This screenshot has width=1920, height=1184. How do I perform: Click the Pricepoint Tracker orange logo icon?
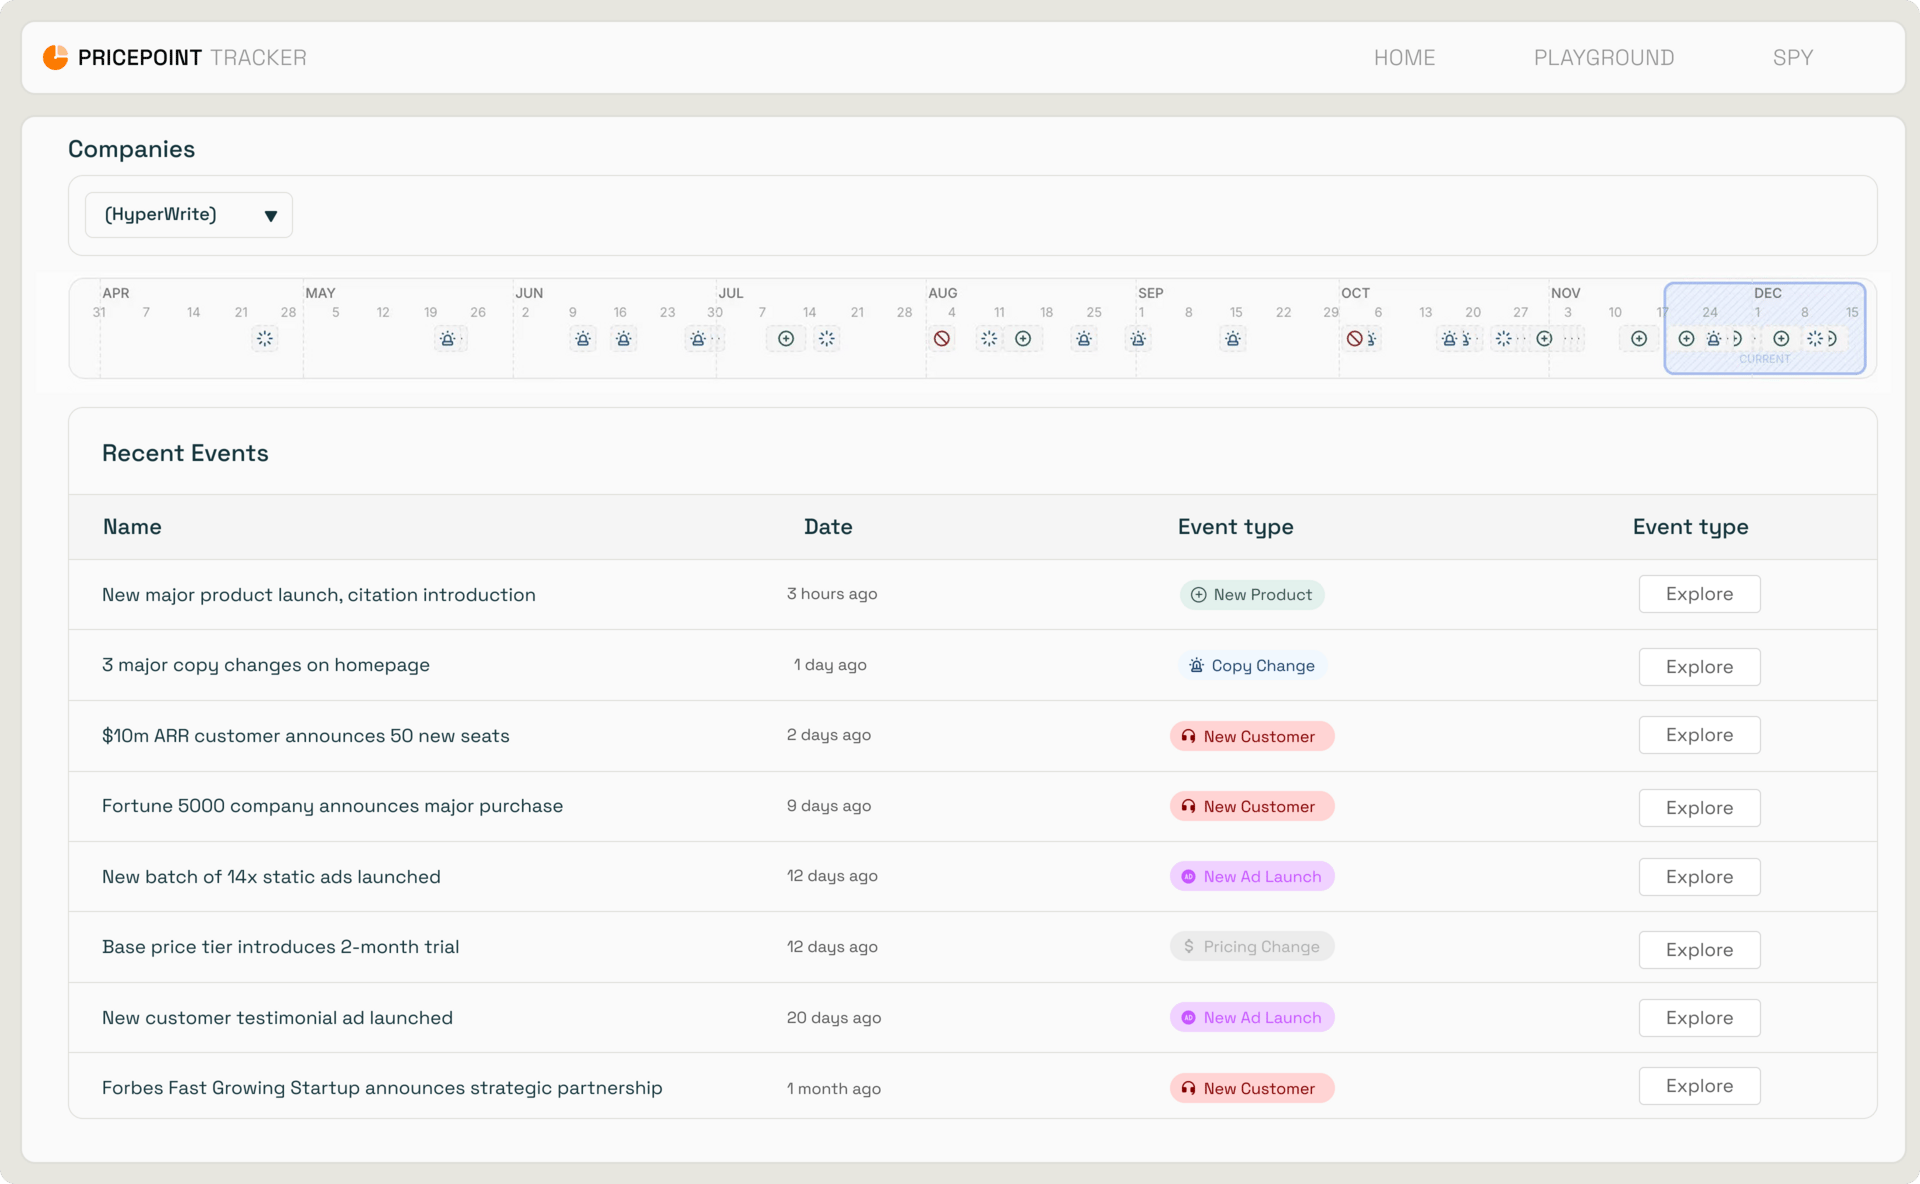point(56,57)
